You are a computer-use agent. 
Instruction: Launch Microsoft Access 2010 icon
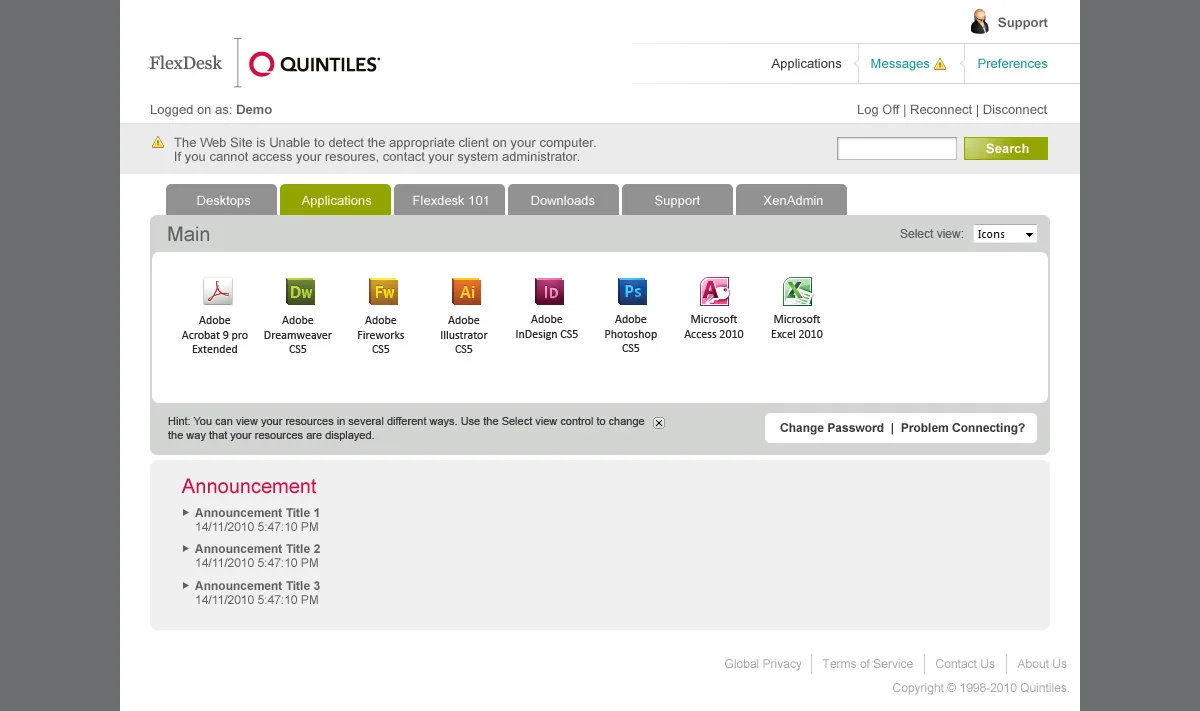tap(715, 291)
